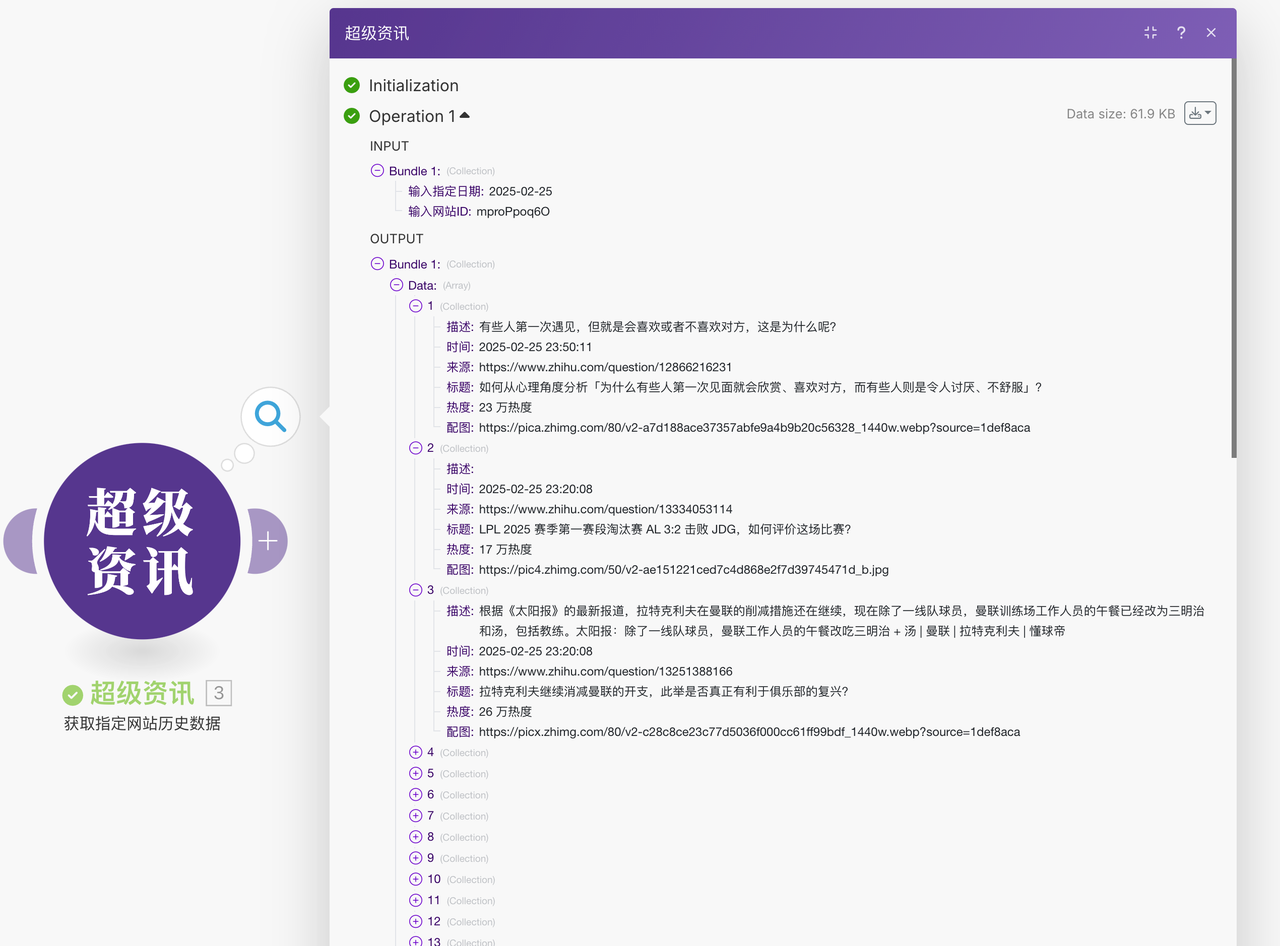Screen dimensions: 1280x946
Task: Expand item 7 collection
Action: point(416,816)
